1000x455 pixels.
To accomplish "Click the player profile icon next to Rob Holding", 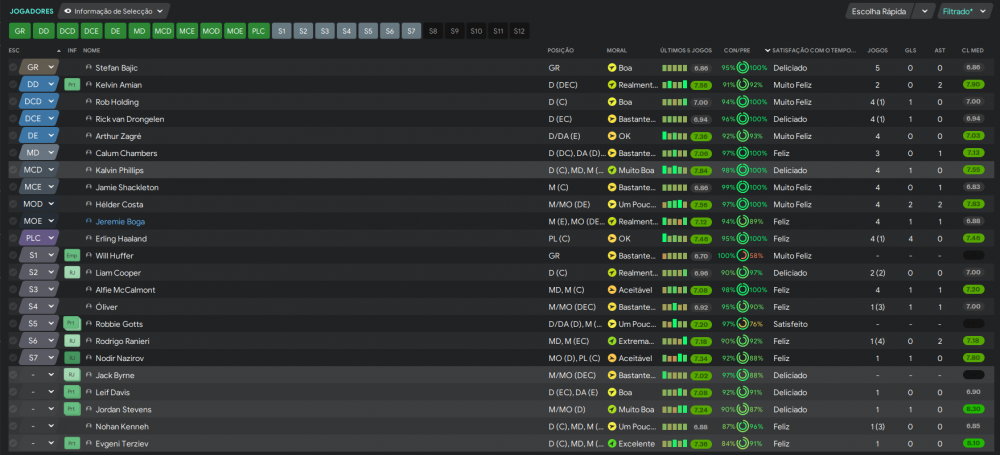I will pyautogui.click(x=89, y=102).
